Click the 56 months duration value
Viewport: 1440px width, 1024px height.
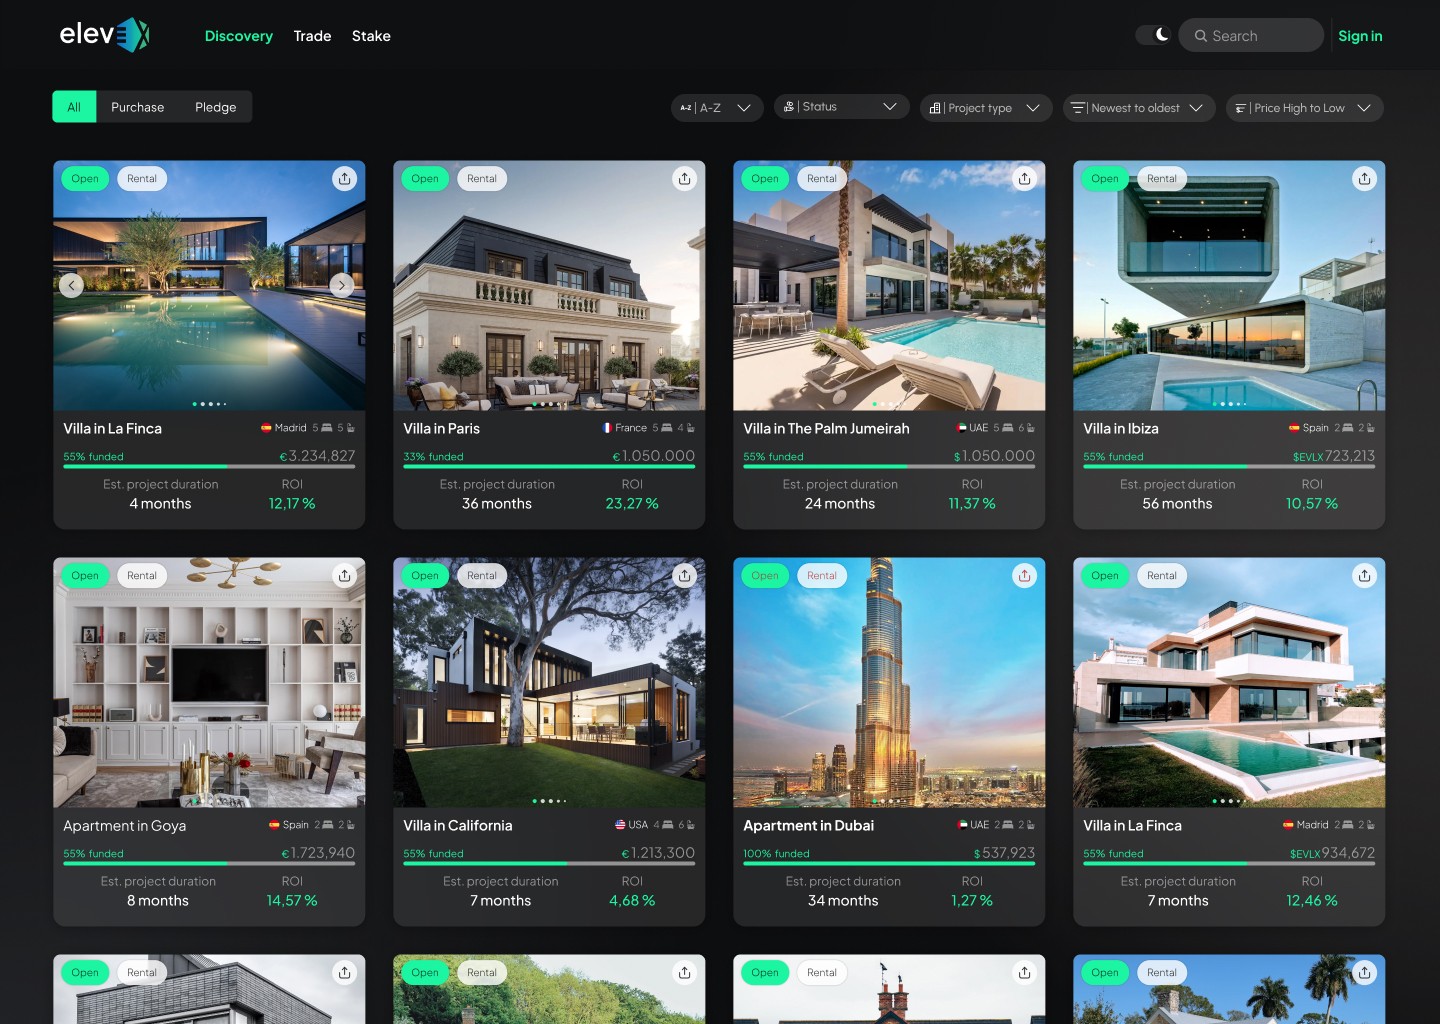click(x=1177, y=503)
